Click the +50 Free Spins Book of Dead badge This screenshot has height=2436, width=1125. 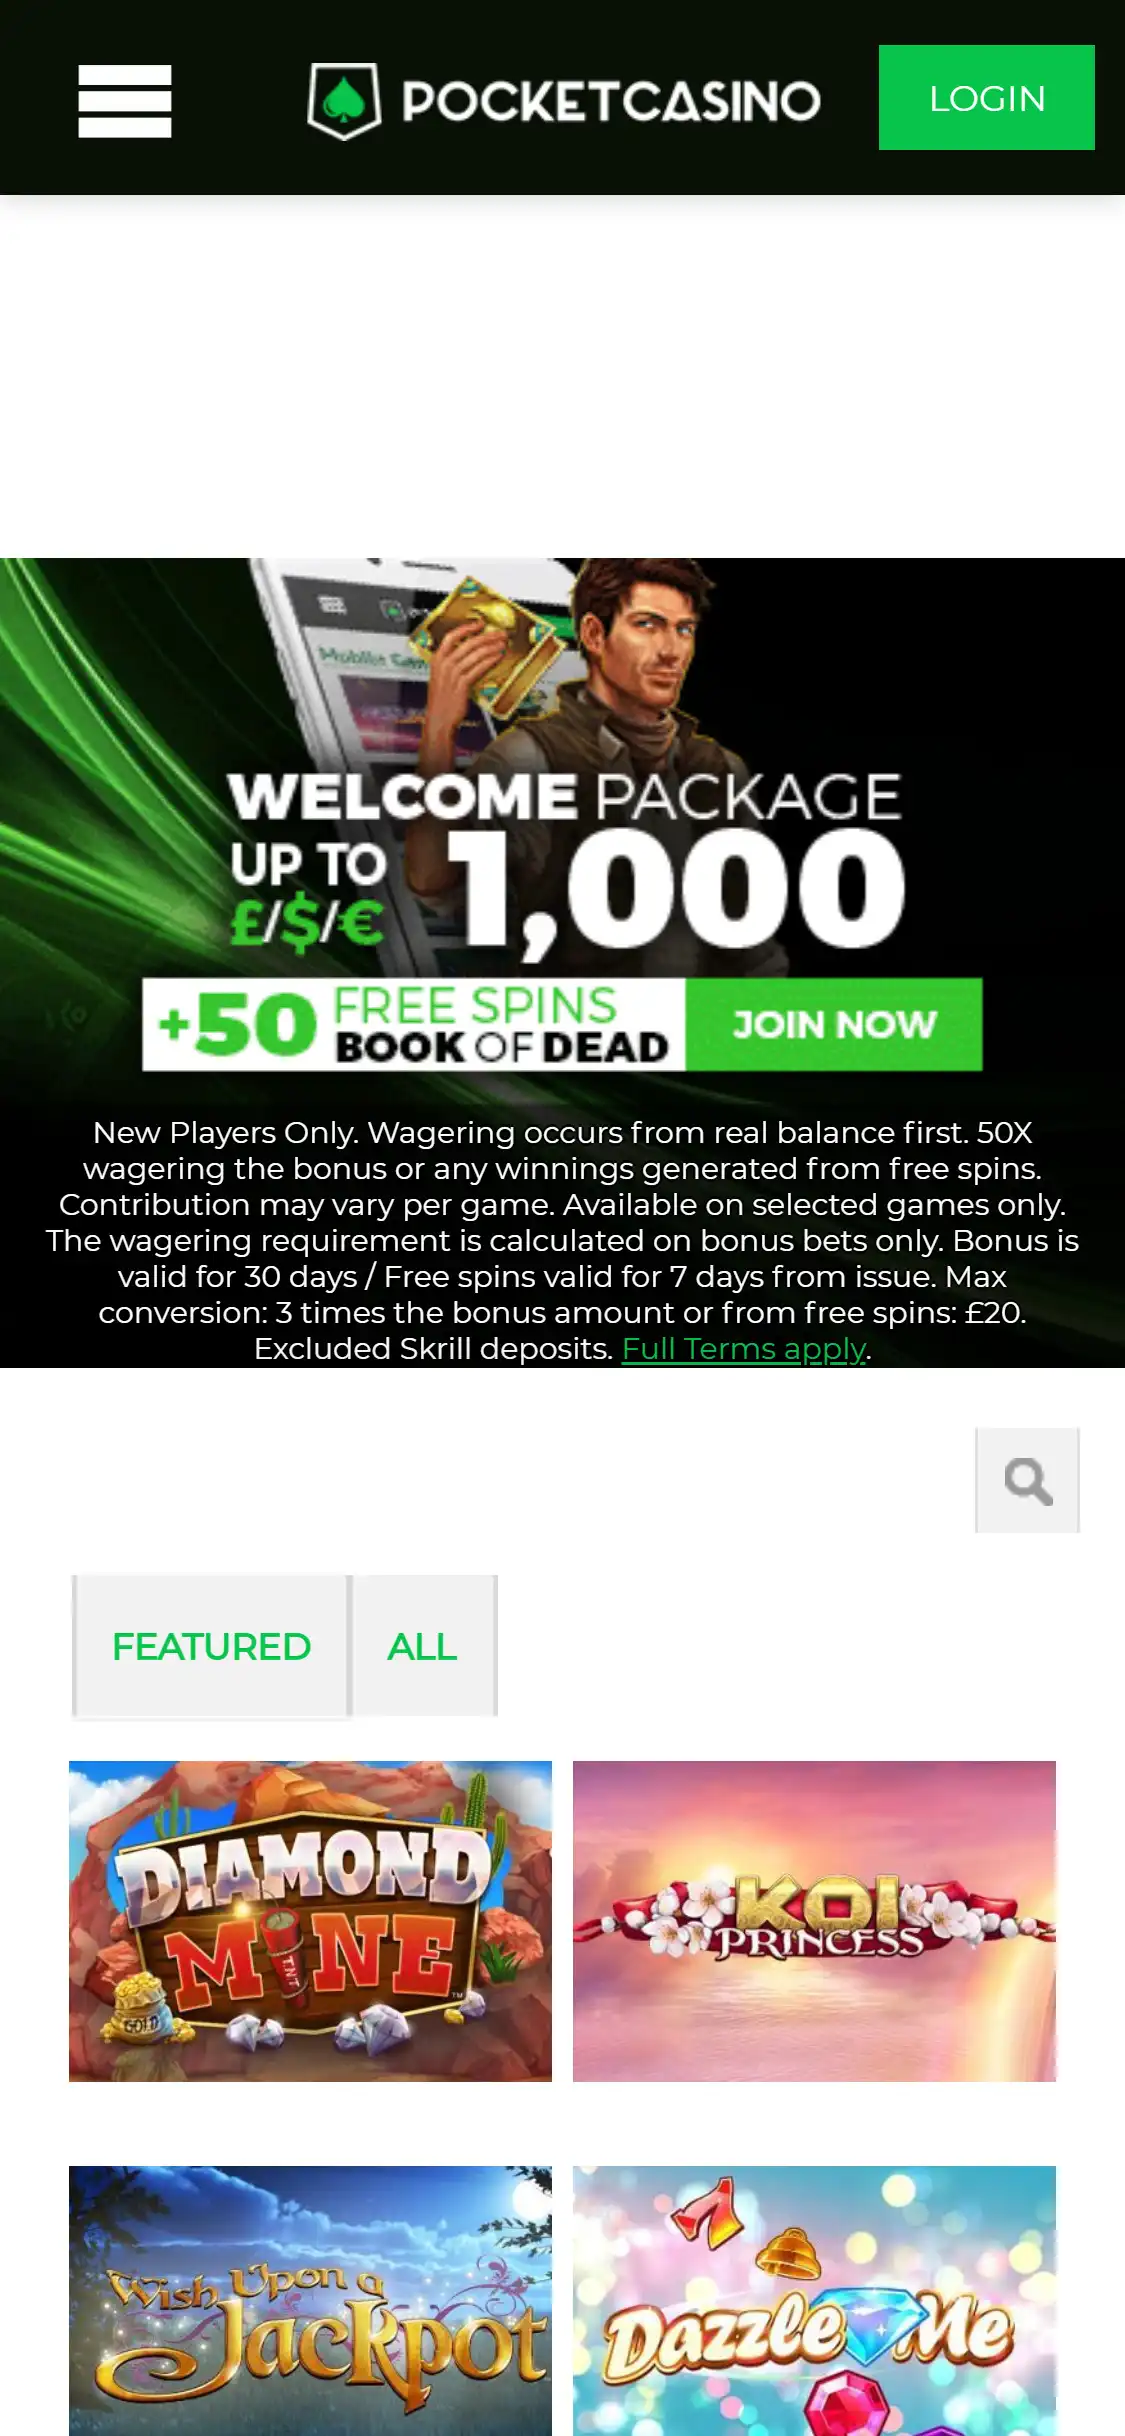(x=414, y=1025)
